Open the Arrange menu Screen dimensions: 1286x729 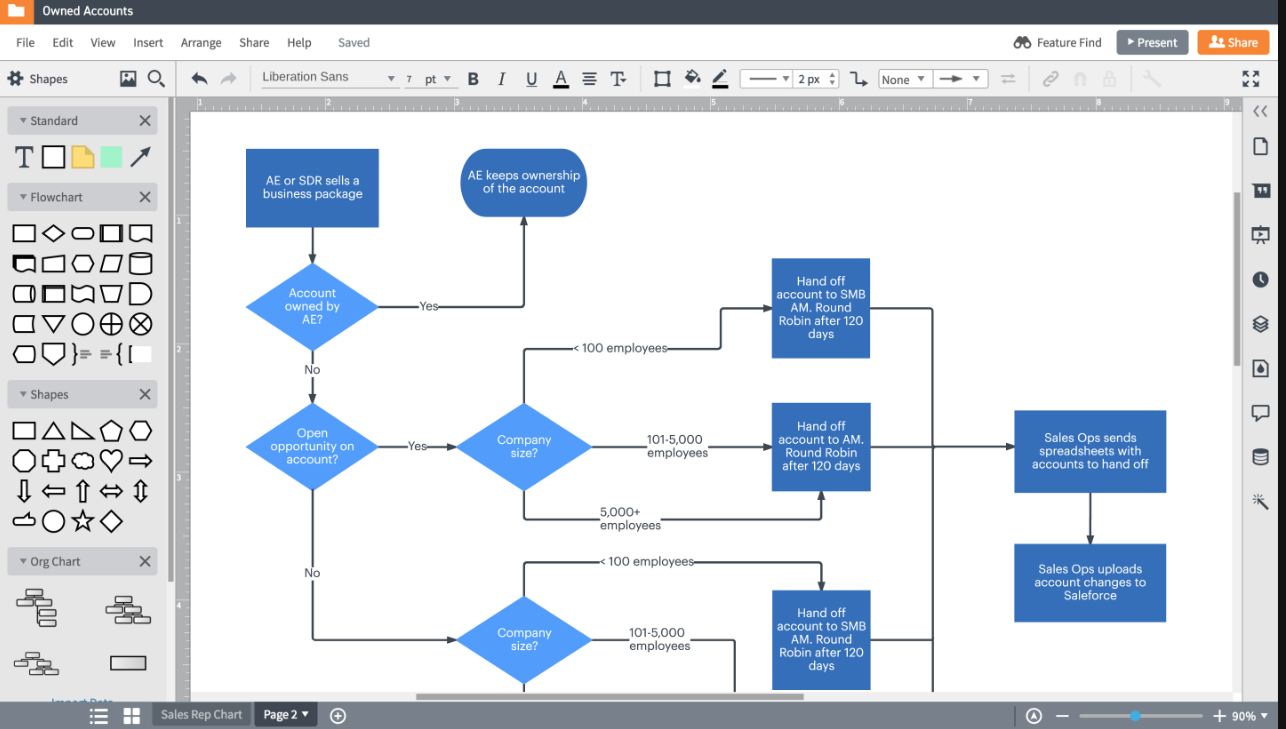(201, 42)
